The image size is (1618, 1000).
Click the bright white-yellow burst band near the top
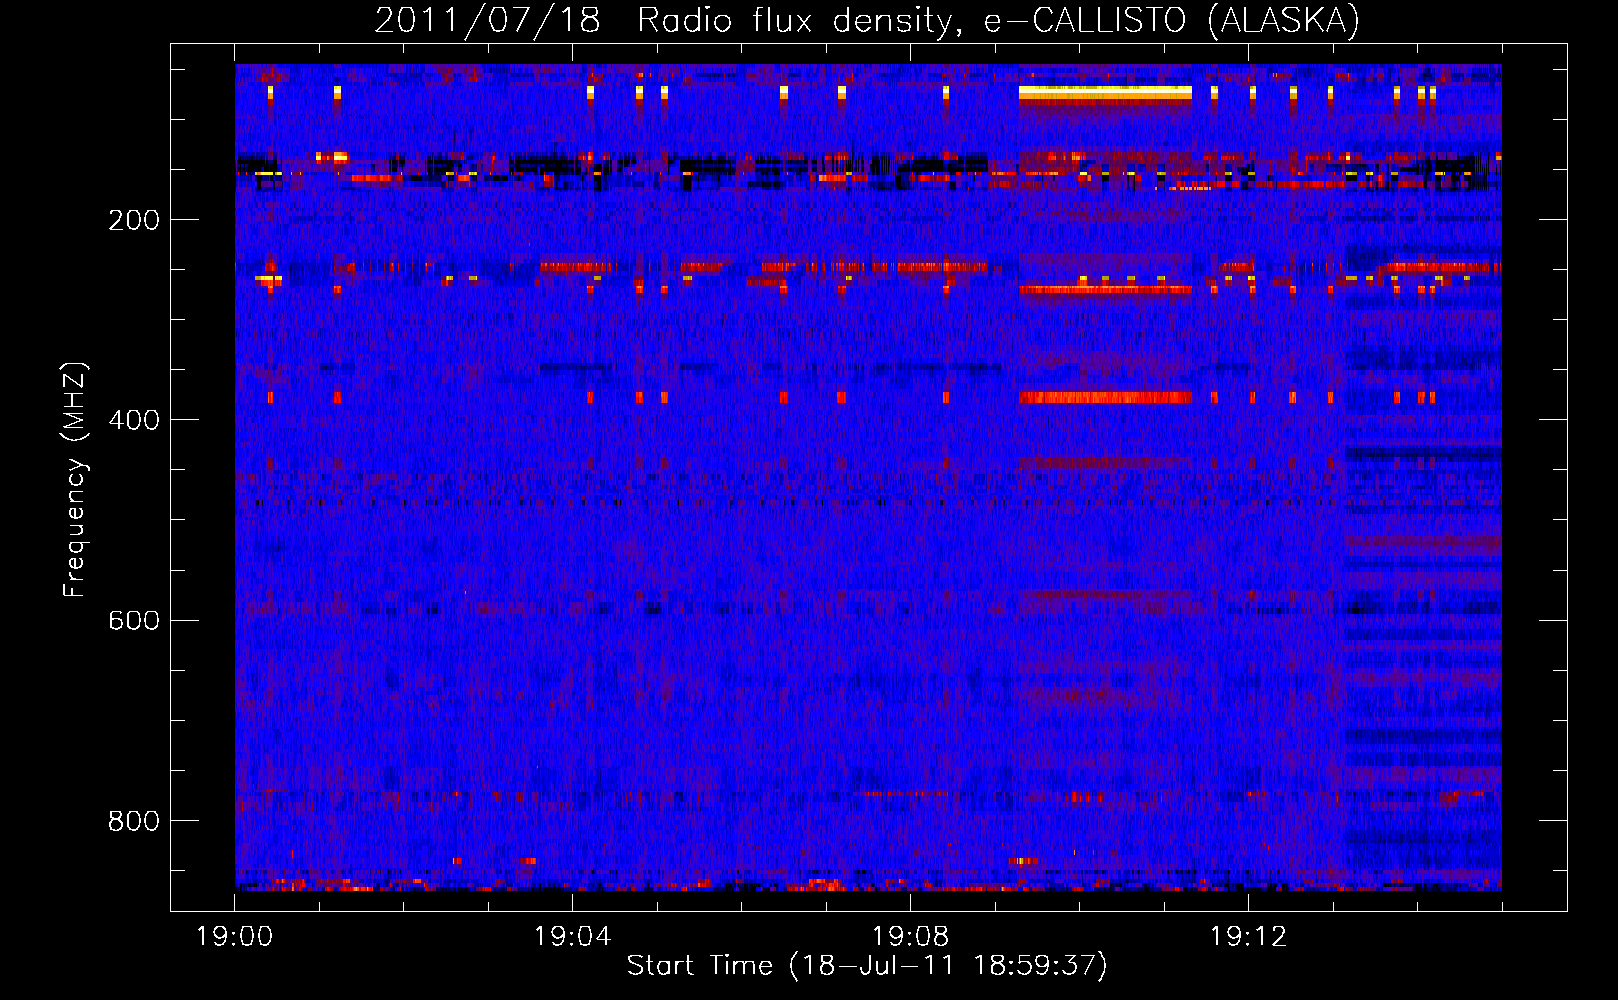1105,93
